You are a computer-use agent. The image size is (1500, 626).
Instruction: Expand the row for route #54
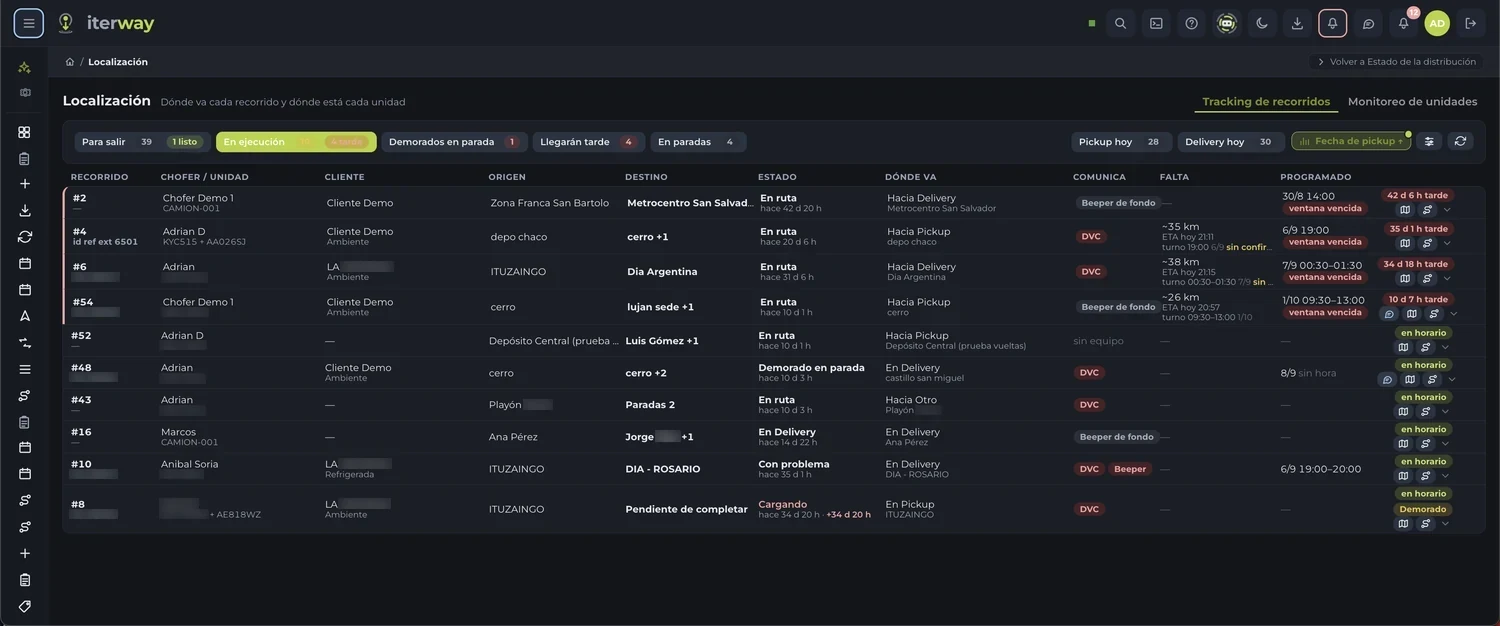pos(1453,314)
